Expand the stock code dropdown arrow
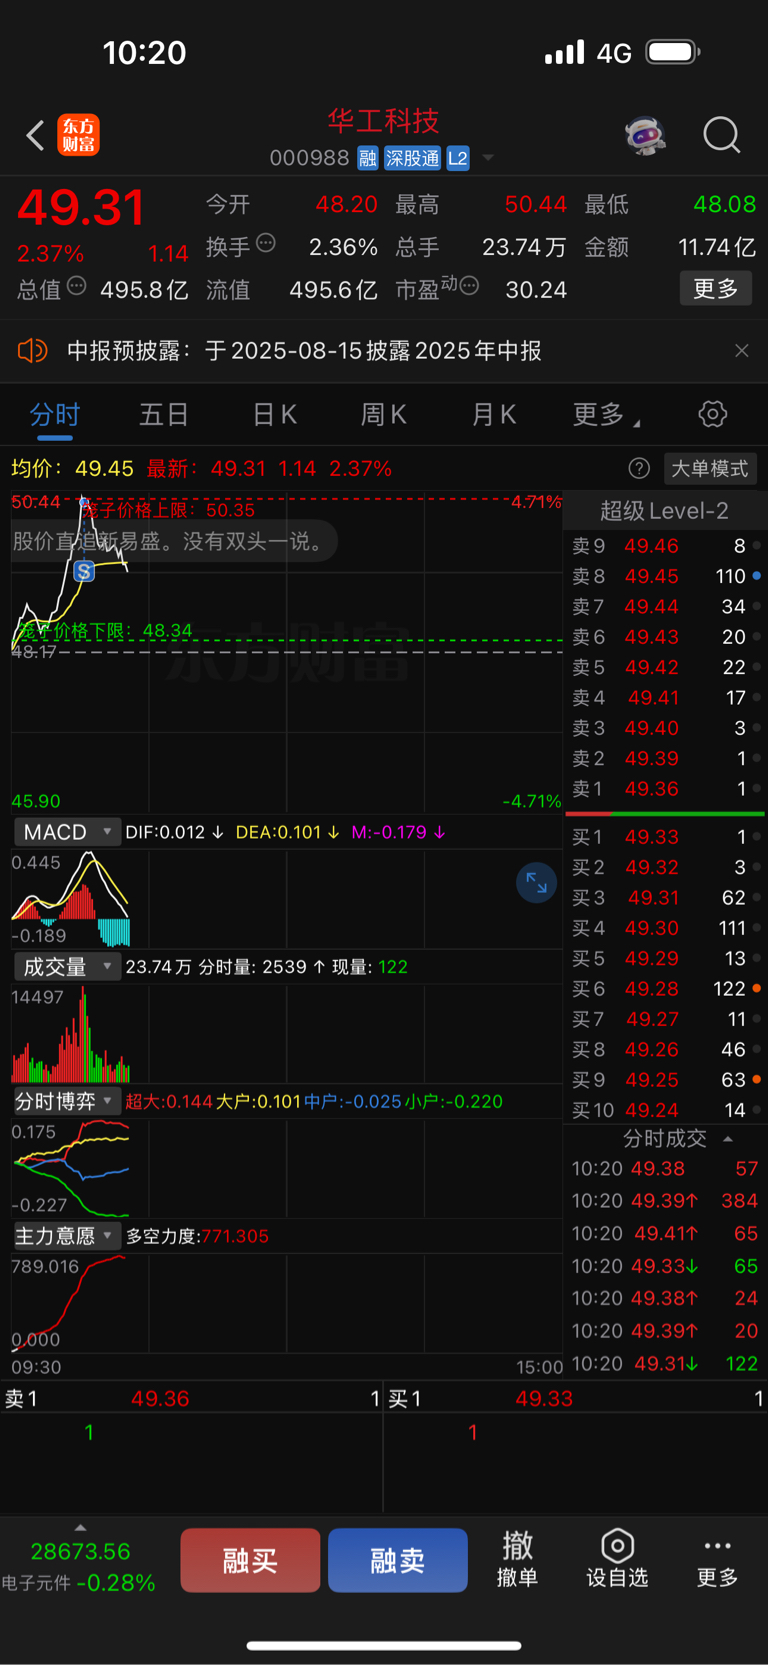 point(488,158)
